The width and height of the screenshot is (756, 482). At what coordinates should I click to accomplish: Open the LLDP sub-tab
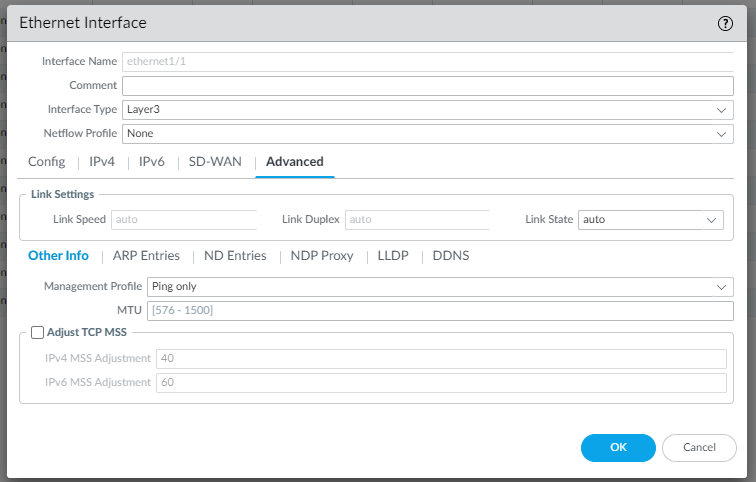click(393, 256)
